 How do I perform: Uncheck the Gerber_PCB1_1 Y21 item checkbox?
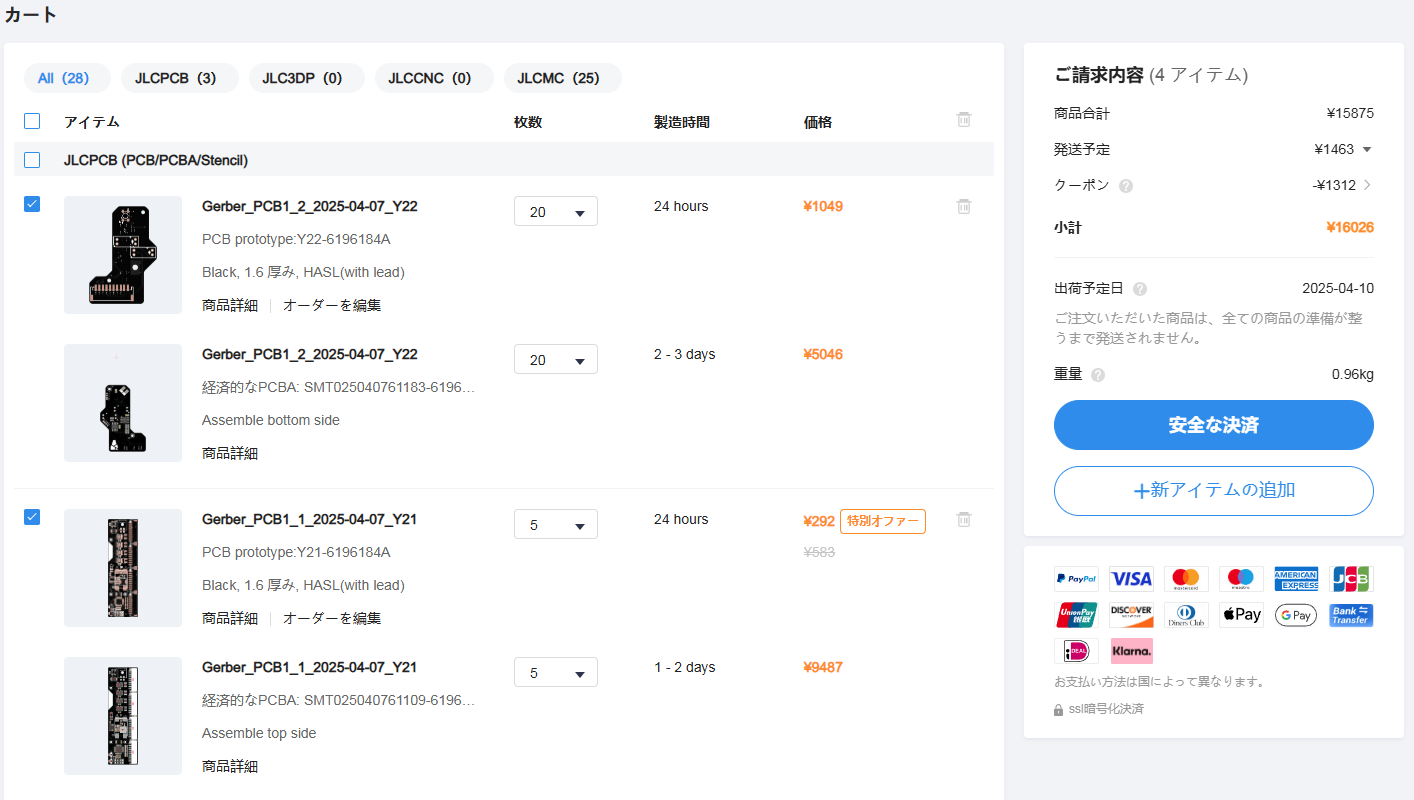pos(32,517)
